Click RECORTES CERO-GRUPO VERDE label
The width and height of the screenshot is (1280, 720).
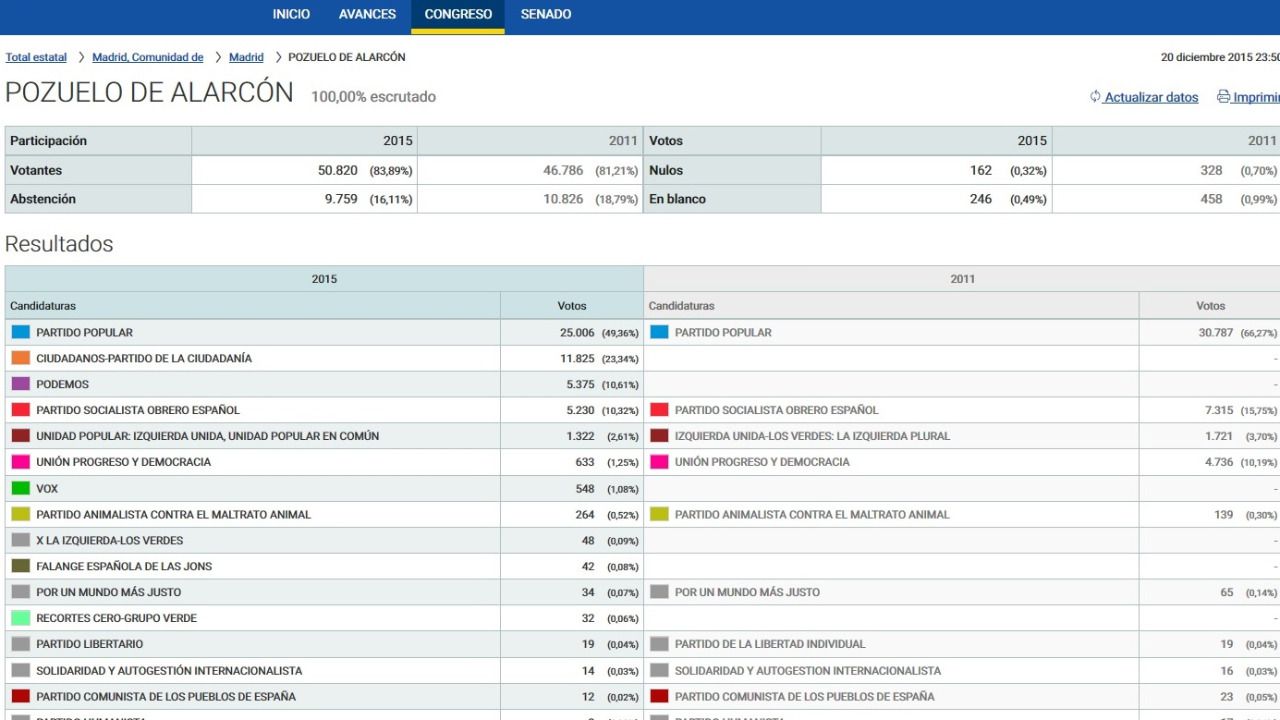pyautogui.click(x=117, y=618)
